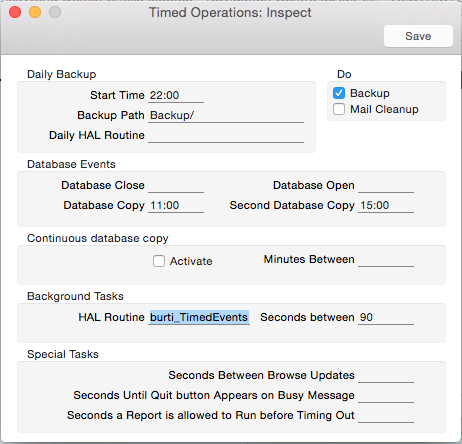This screenshot has height=444, width=462.
Task: Click the Database Open time field
Action: point(386,185)
